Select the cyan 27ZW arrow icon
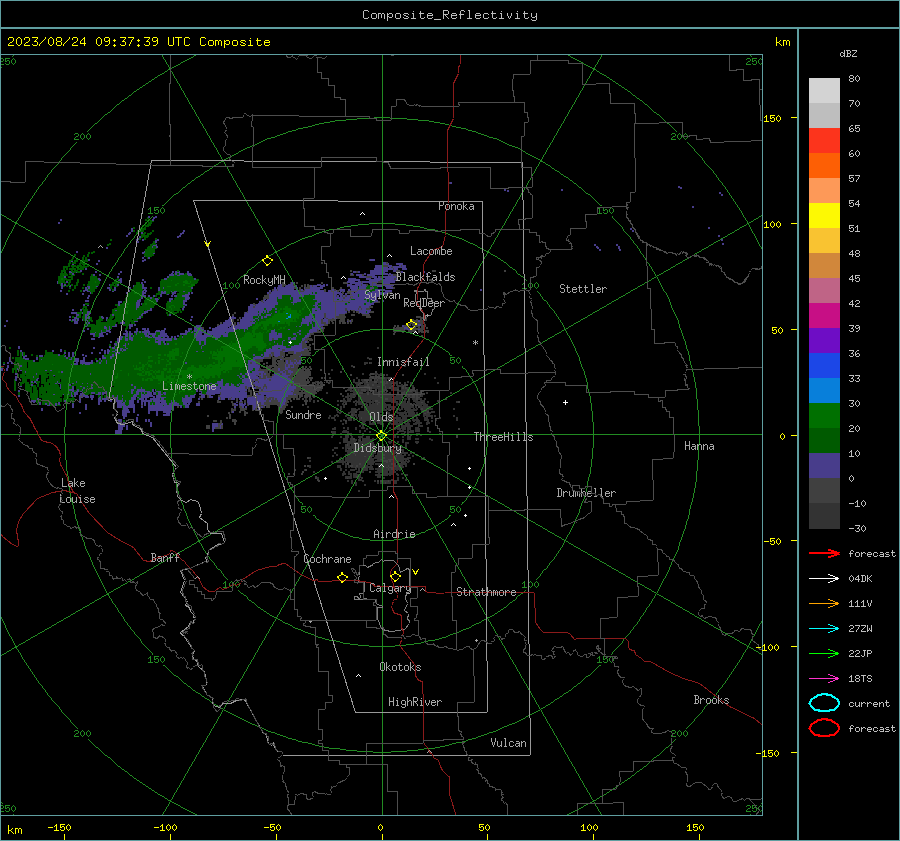The height and width of the screenshot is (841, 900). pos(824,629)
